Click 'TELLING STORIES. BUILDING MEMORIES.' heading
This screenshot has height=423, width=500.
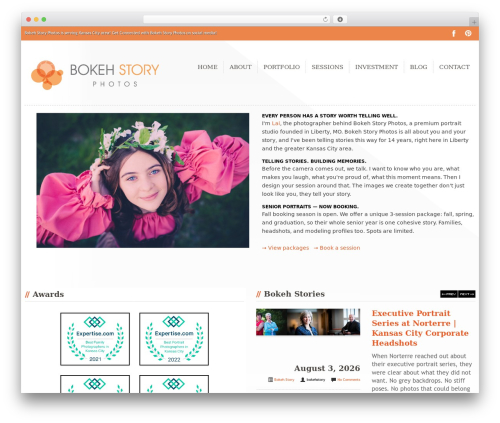(314, 161)
